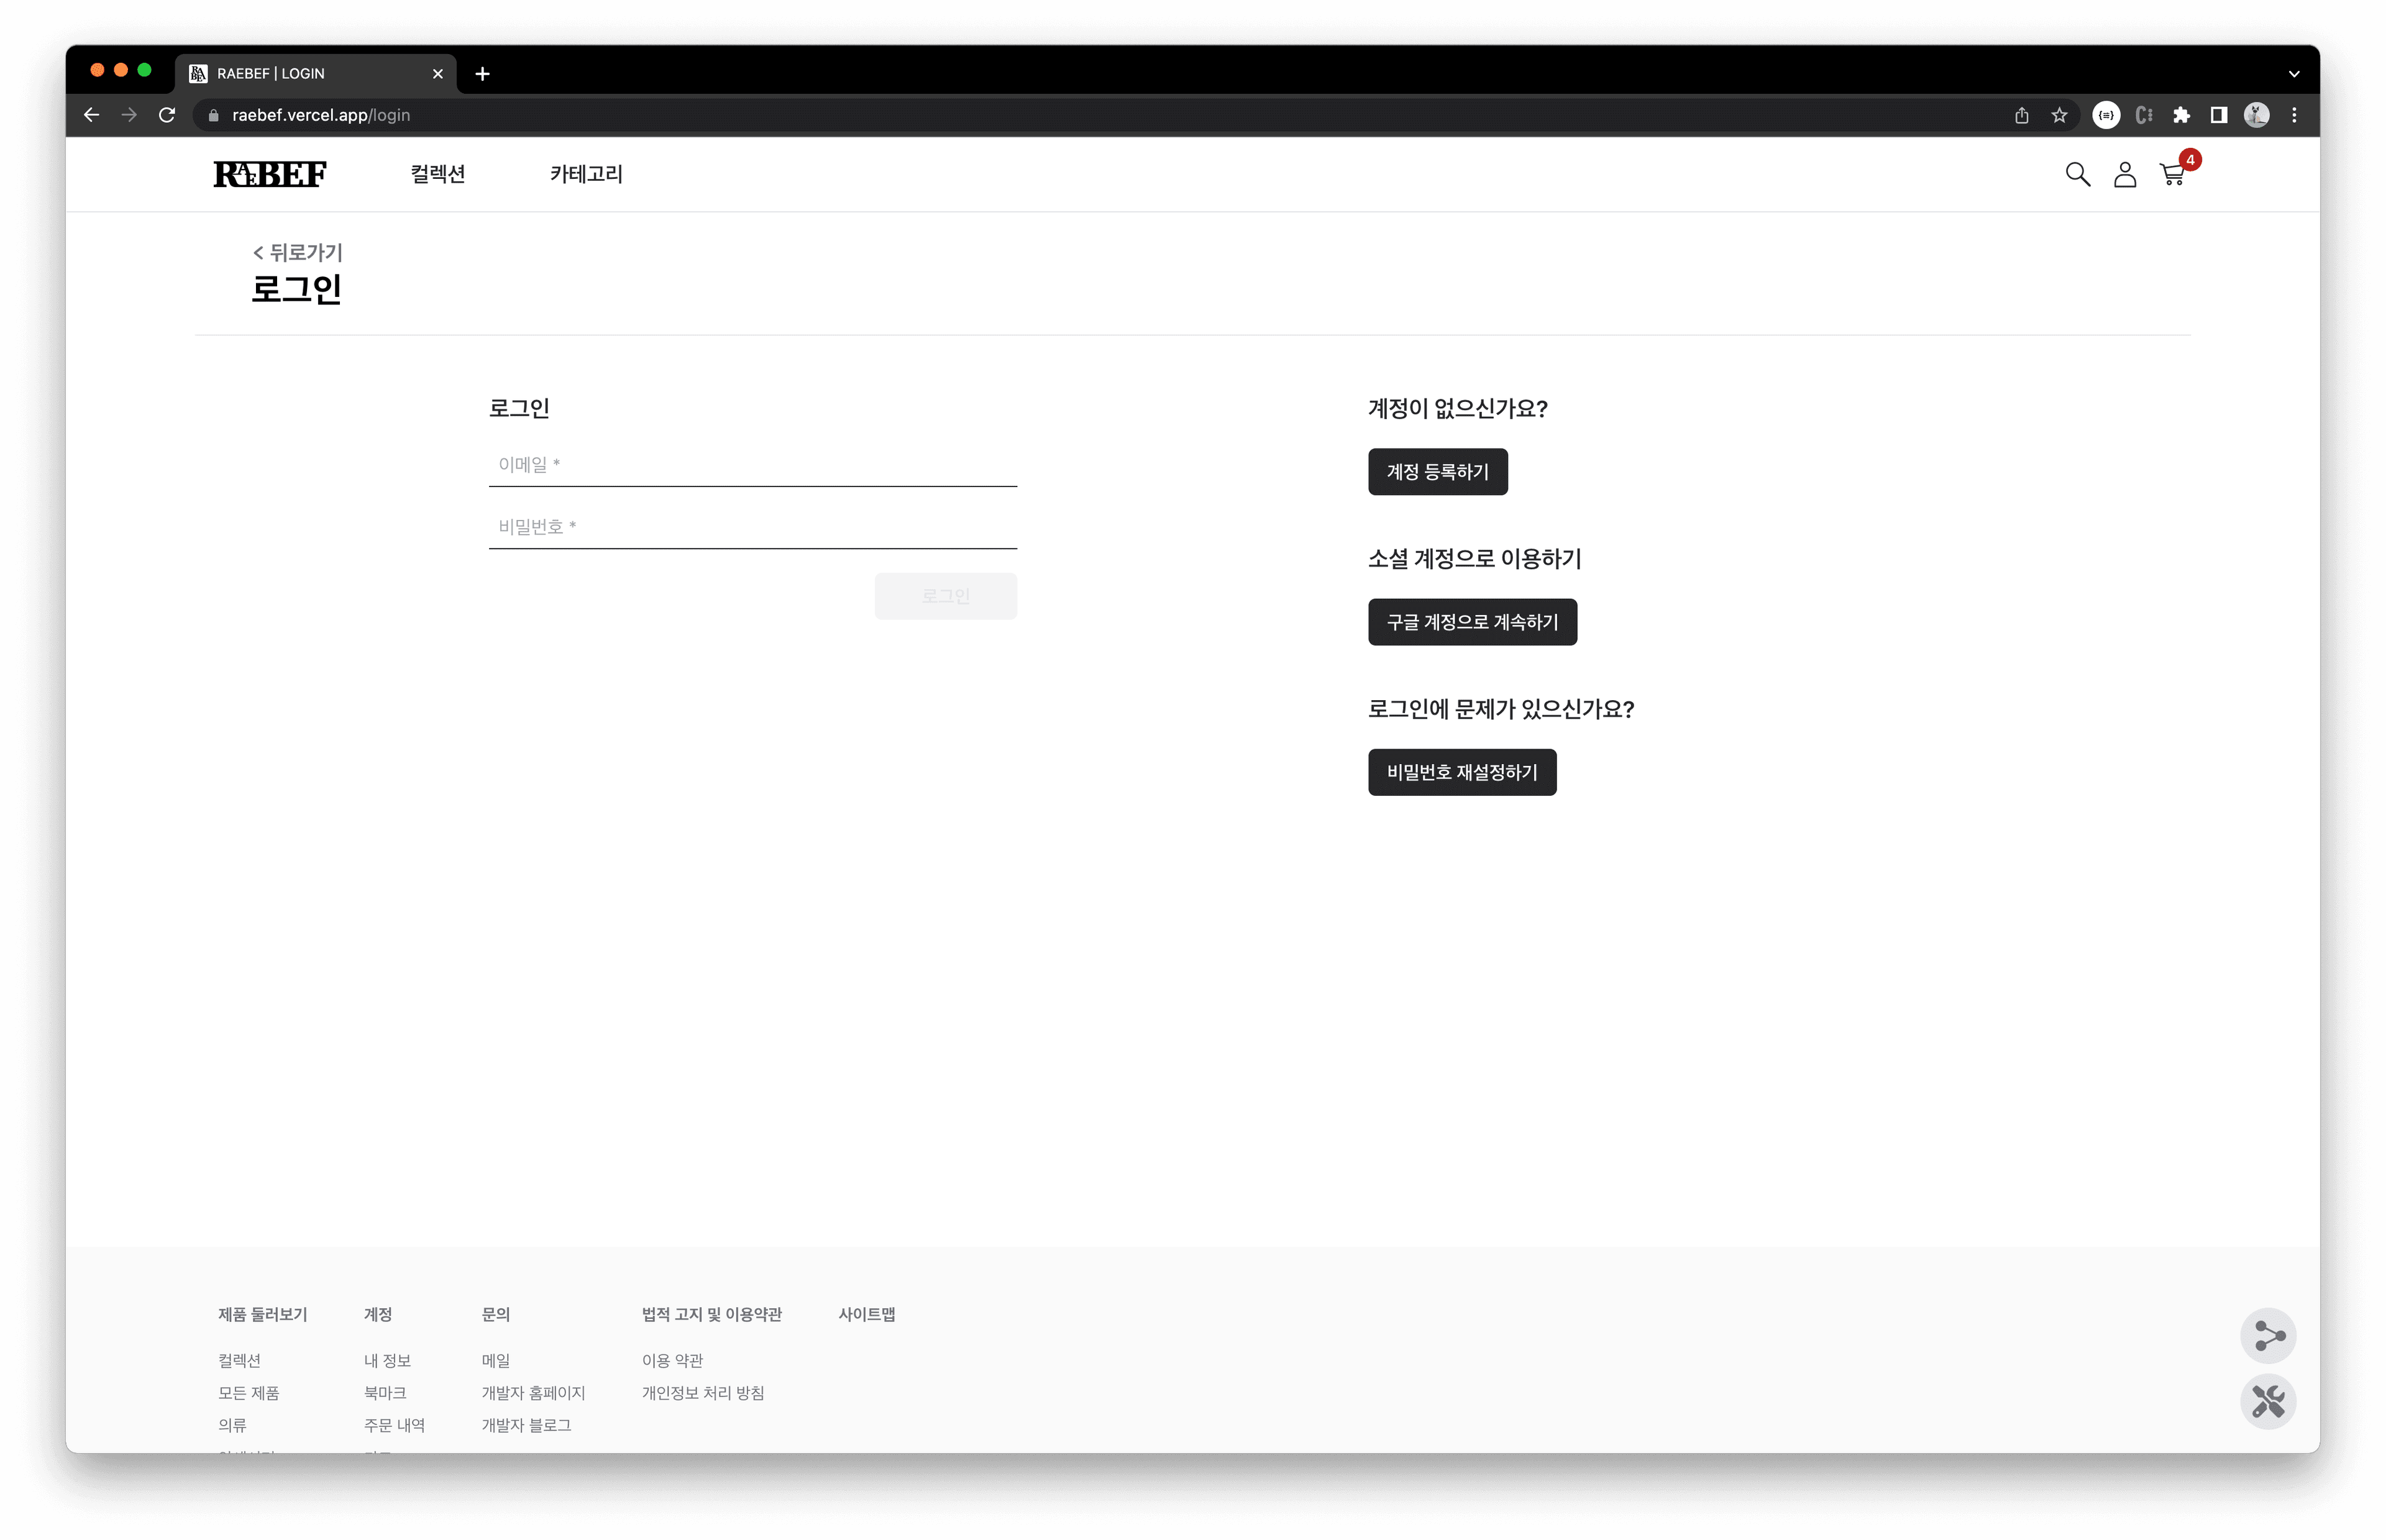Click the browser forward arrow
The image size is (2386, 1540).
pos(129,115)
